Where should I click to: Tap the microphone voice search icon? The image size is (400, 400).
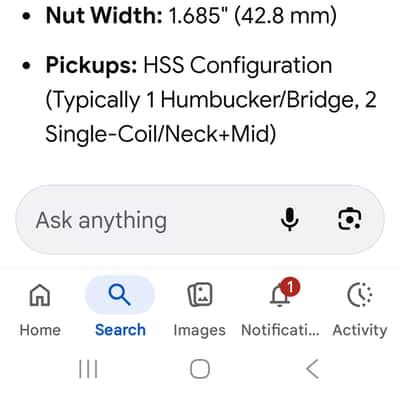point(290,219)
